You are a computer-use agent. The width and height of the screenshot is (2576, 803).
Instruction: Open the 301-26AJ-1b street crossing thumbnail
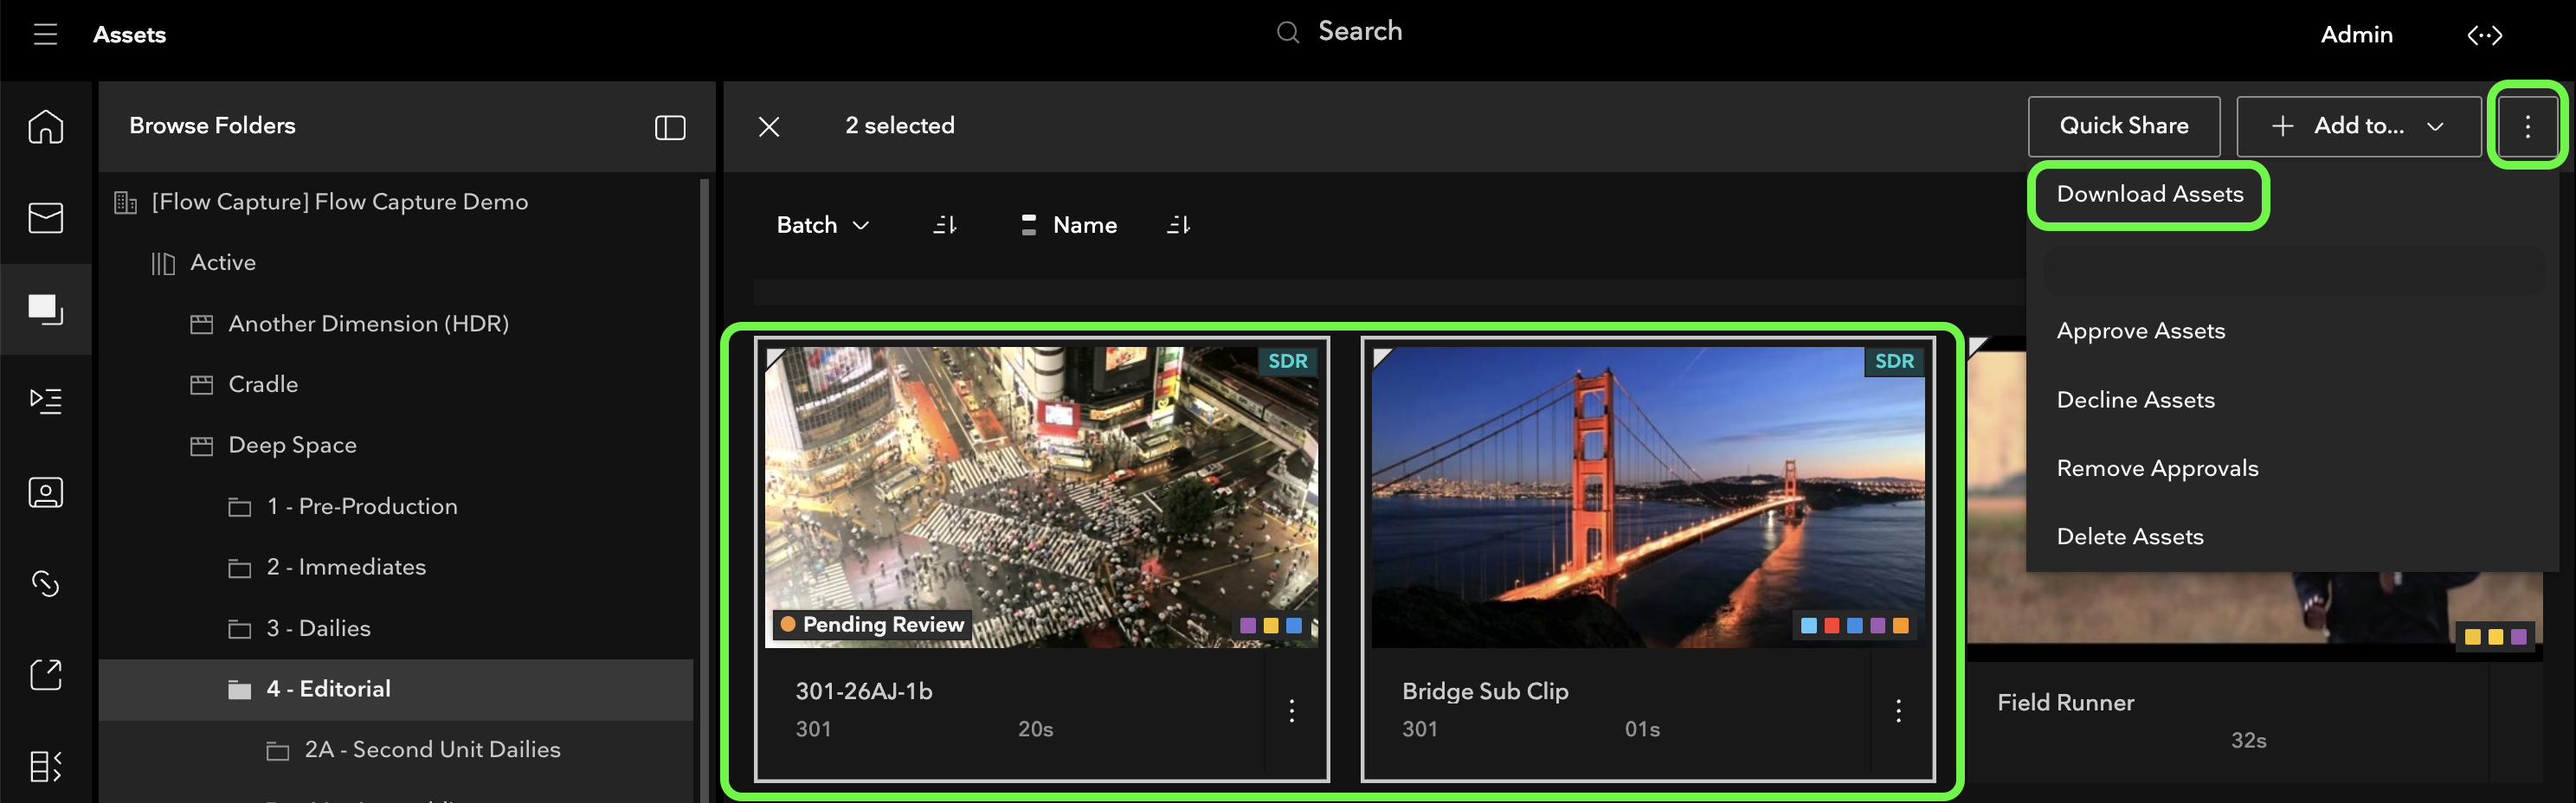point(1041,497)
